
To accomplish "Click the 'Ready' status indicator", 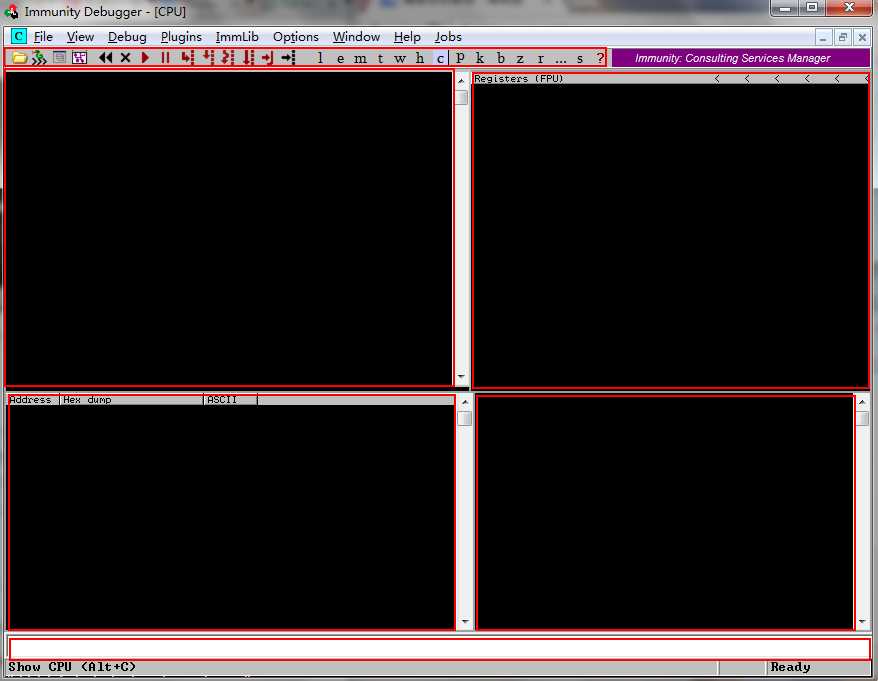I will tap(790, 667).
